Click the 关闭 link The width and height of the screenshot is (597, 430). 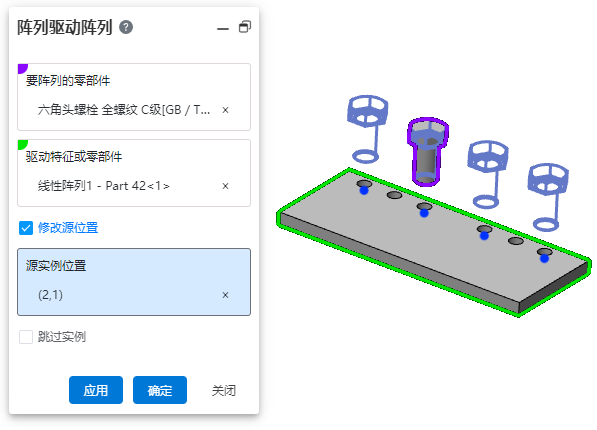tap(224, 390)
